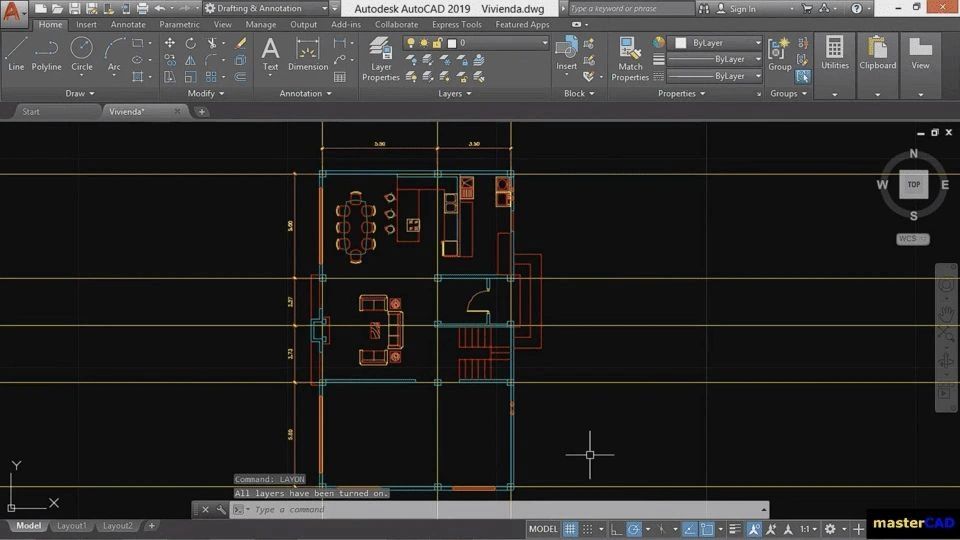Screen dimensions: 960x540
Task: Pick the Arc tool
Action: [114, 54]
